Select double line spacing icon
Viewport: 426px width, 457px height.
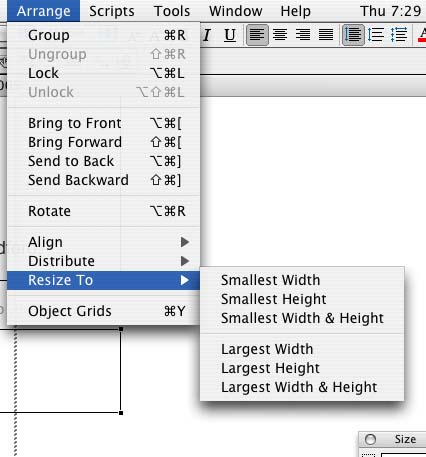point(399,35)
